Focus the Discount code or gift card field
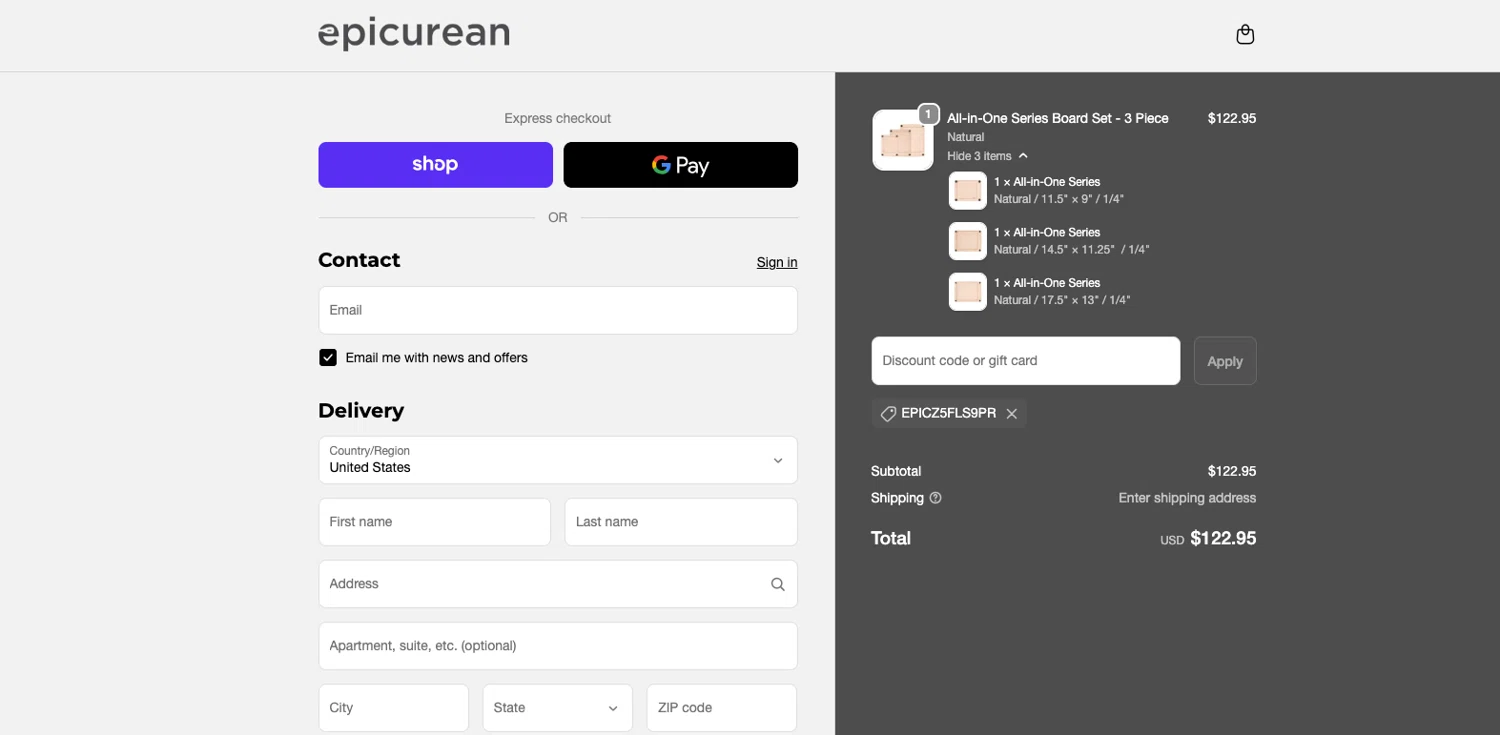 tap(1026, 361)
